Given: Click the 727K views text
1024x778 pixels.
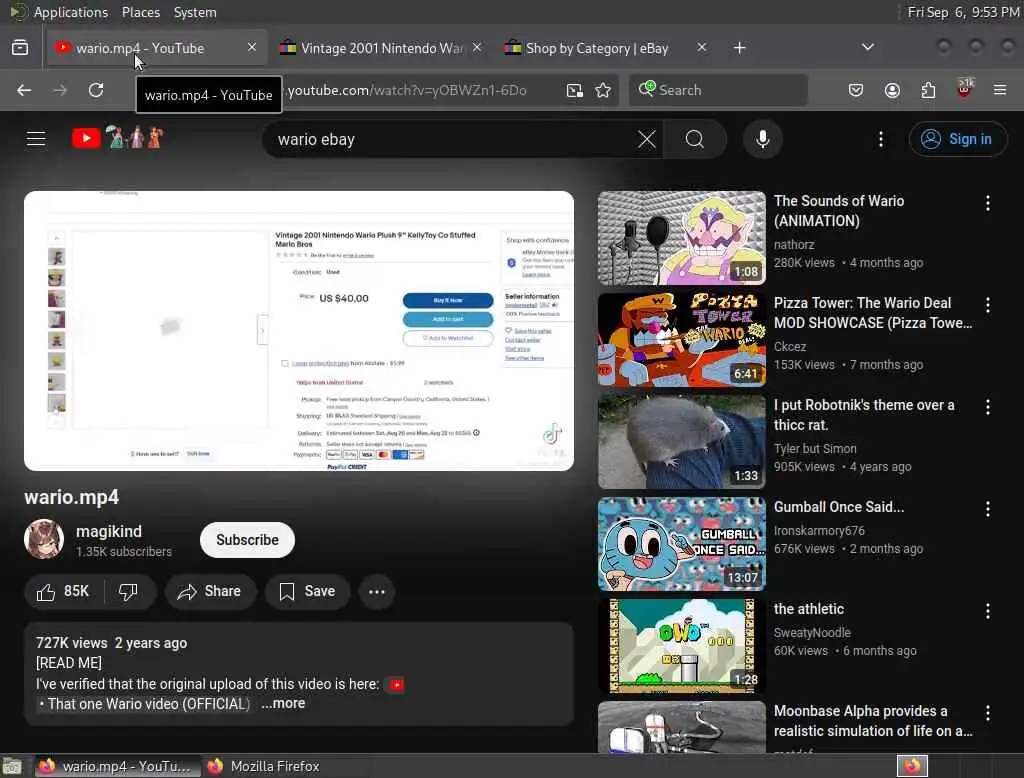Looking at the screenshot, I should pyautogui.click(x=71, y=643).
